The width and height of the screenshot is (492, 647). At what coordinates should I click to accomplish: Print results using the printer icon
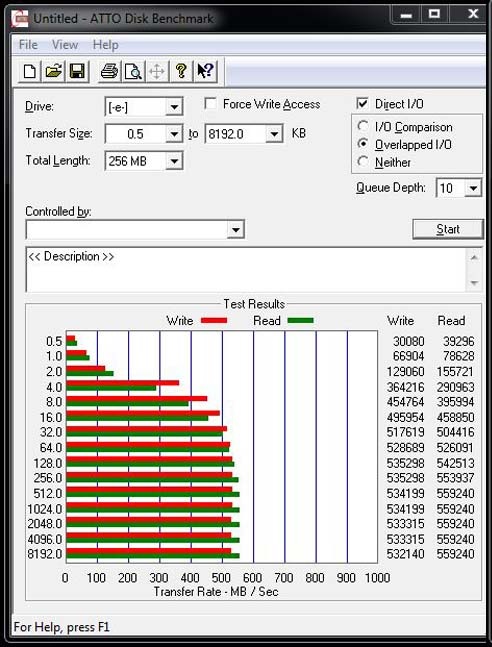(109, 71)
